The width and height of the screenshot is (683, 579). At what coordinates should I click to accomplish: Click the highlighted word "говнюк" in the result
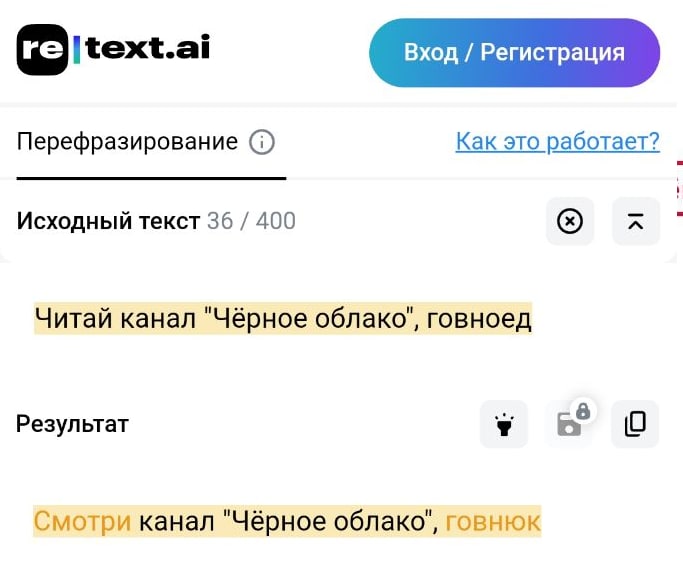click(493, 521)
